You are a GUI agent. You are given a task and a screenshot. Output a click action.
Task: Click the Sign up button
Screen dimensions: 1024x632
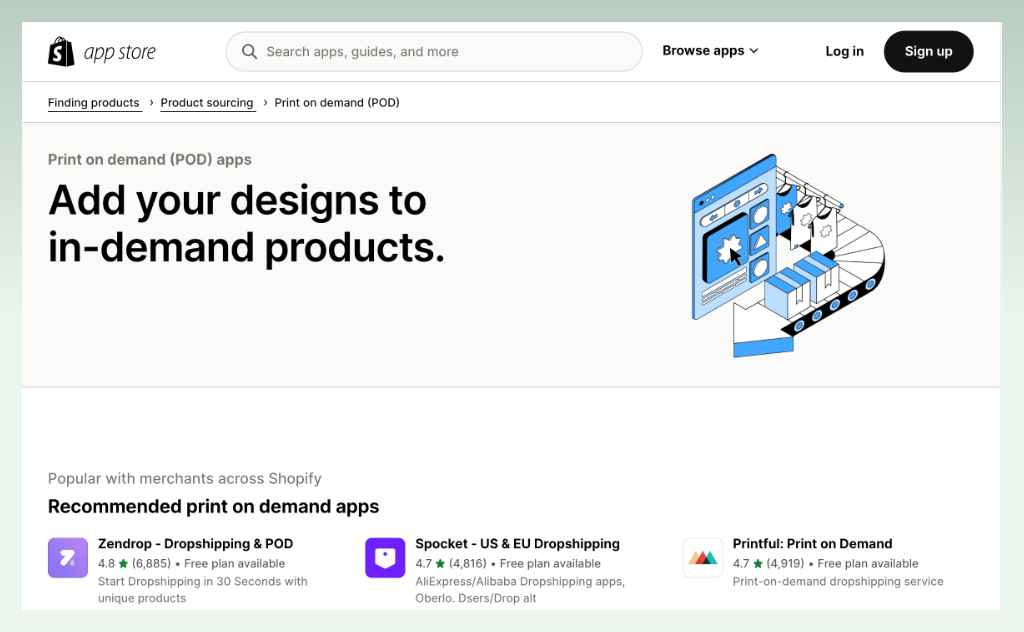928,52
